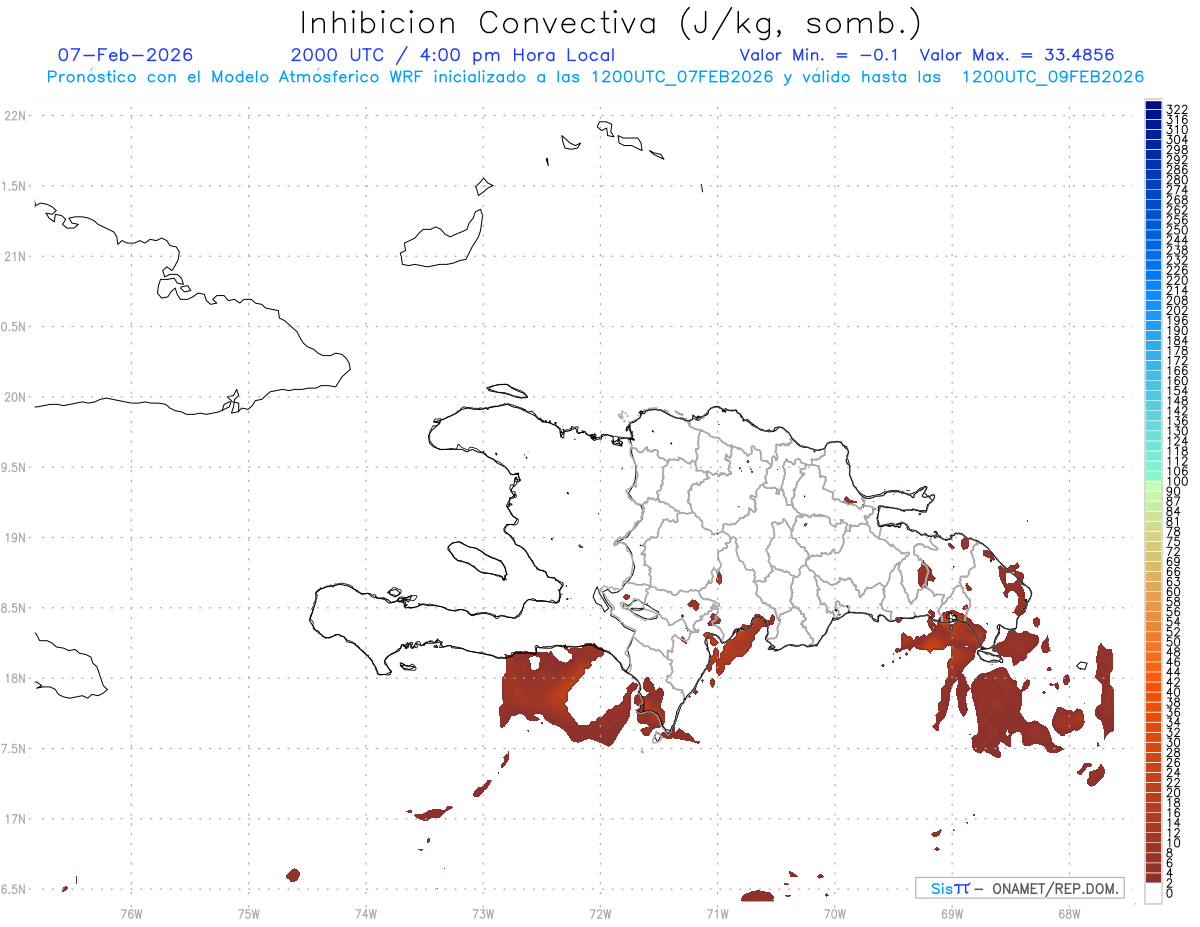The height and width of the screenshot is (927, 1200).
Task: Click the "68W" longitude label
Action: [x=1068, y=913]
